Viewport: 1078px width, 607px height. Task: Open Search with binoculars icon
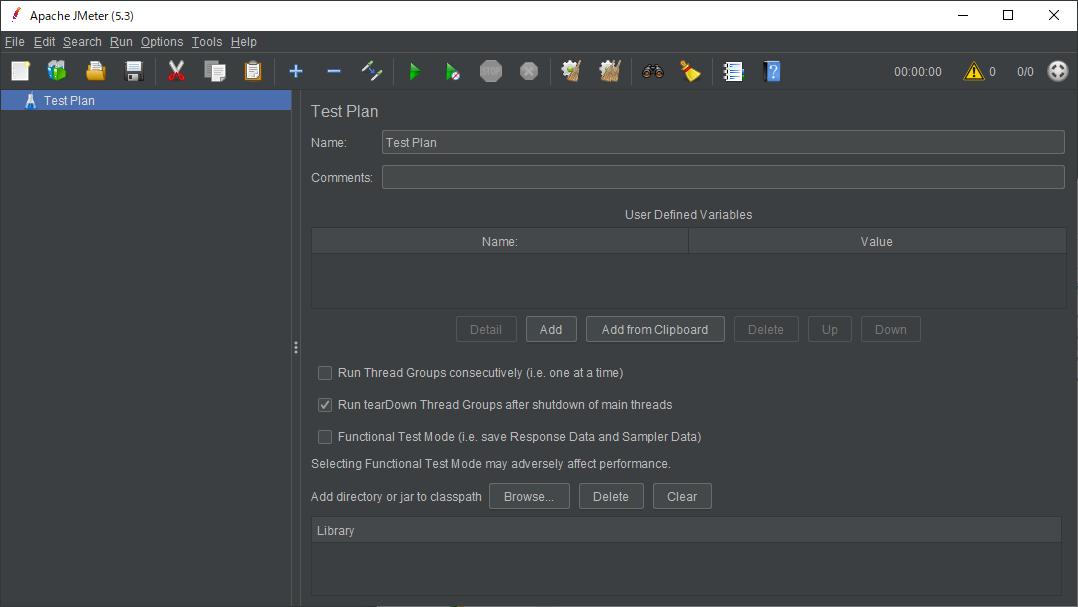click(652, 71)
